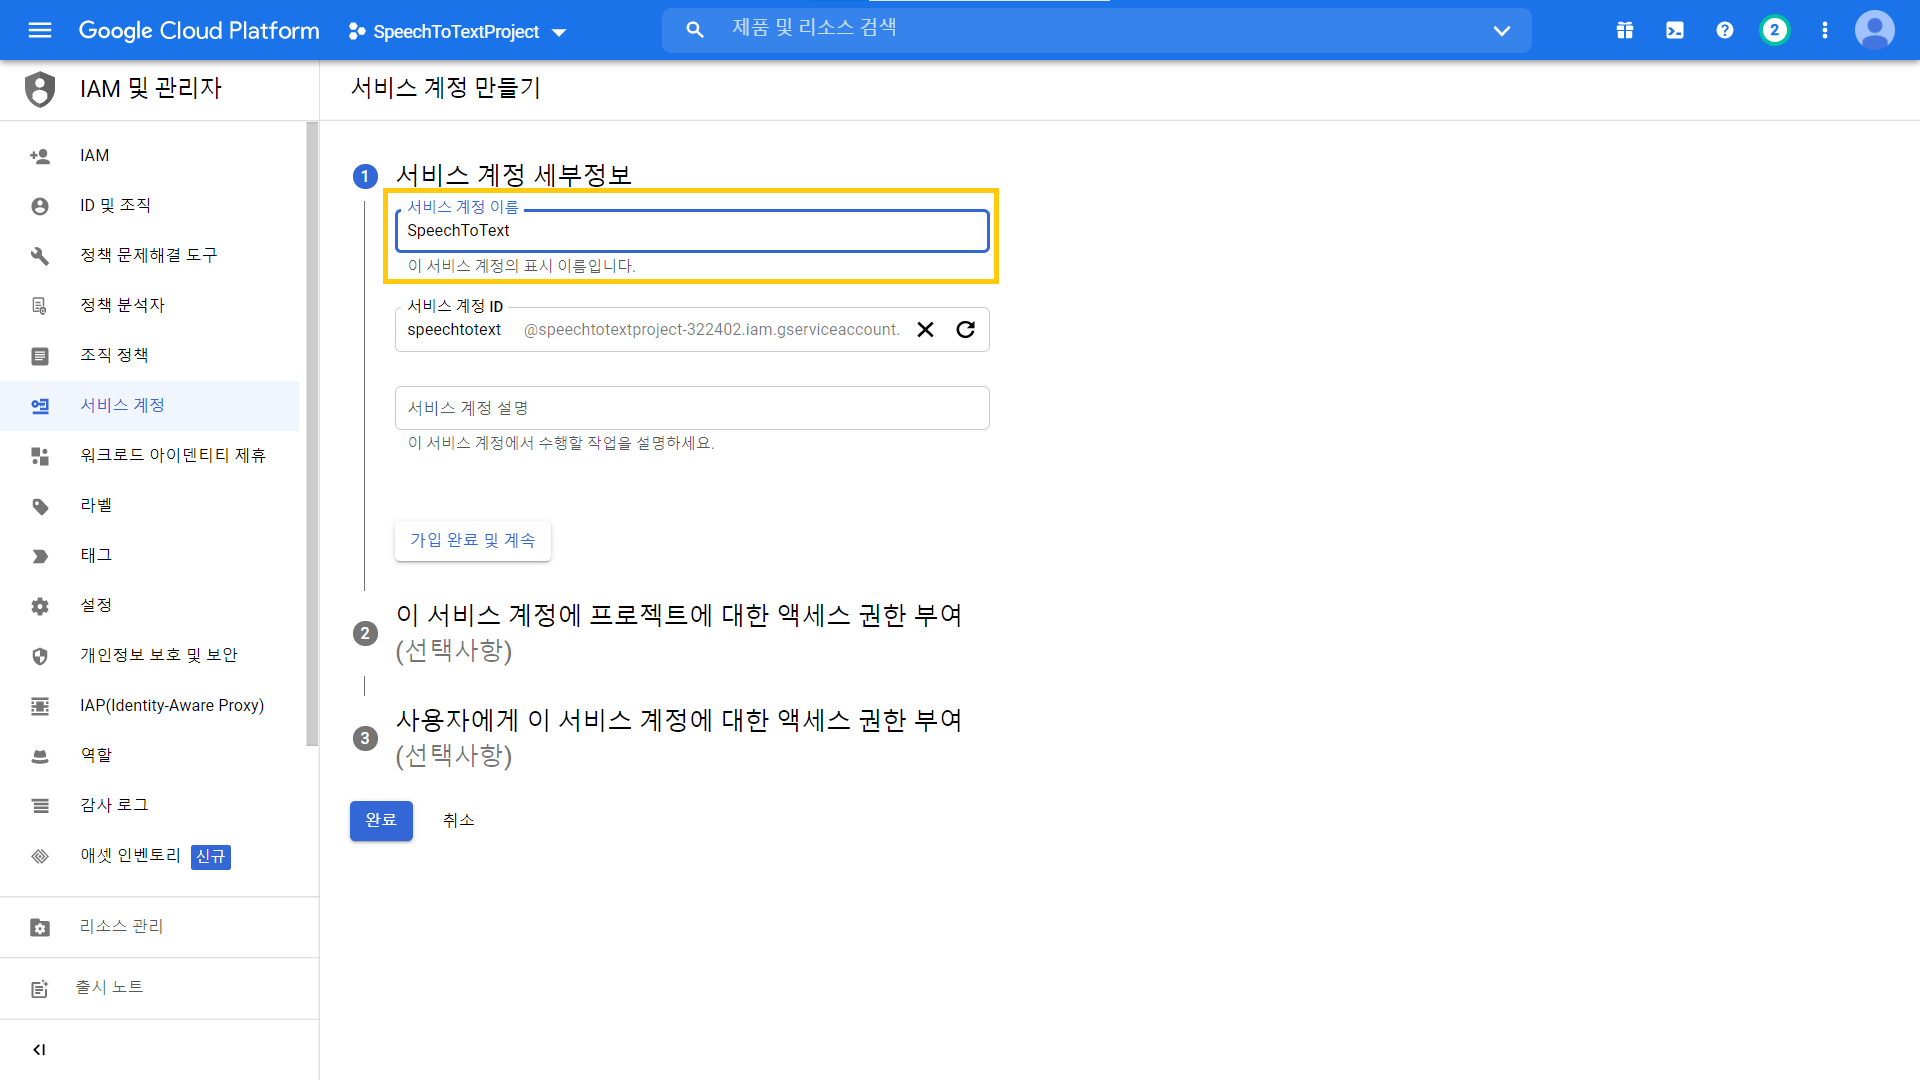This screenshot has width=1920, height=1080.
Task: Select 서비스 계정 in the sidebar
Action: point(123,405)
